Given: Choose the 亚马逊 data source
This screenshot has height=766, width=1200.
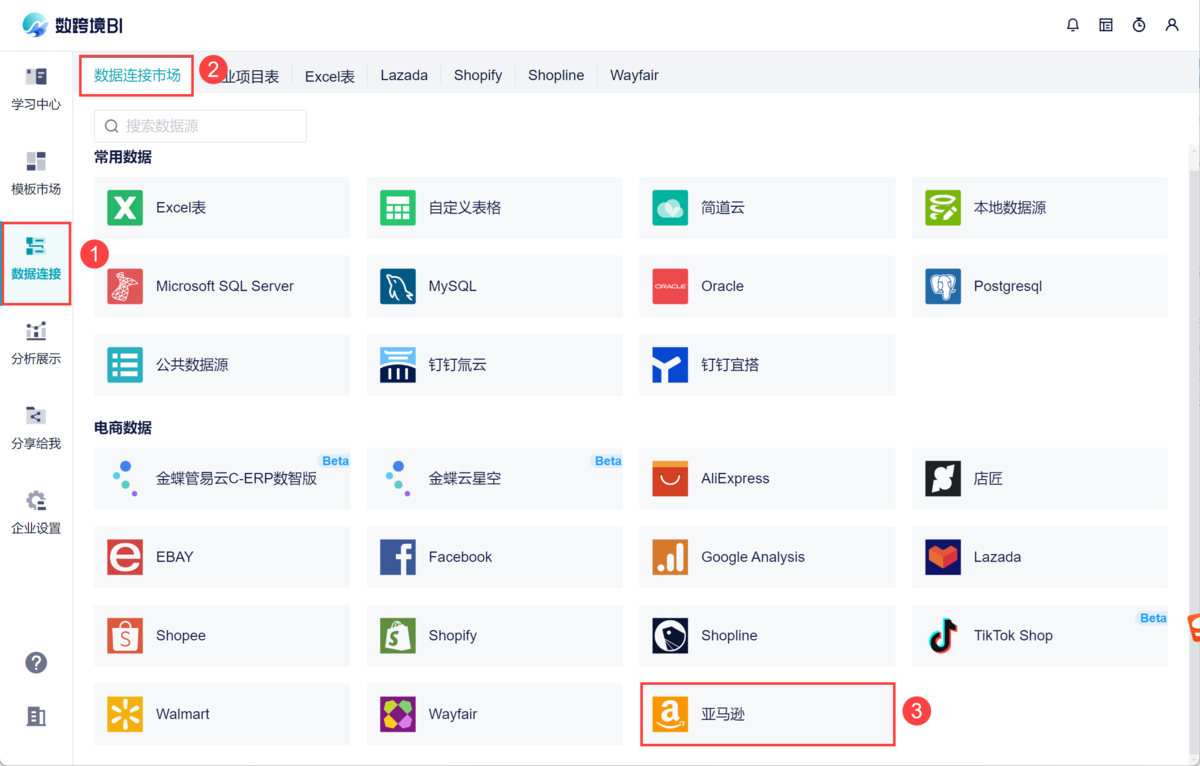Looking at the screenshot, I should tap(767, 714).
